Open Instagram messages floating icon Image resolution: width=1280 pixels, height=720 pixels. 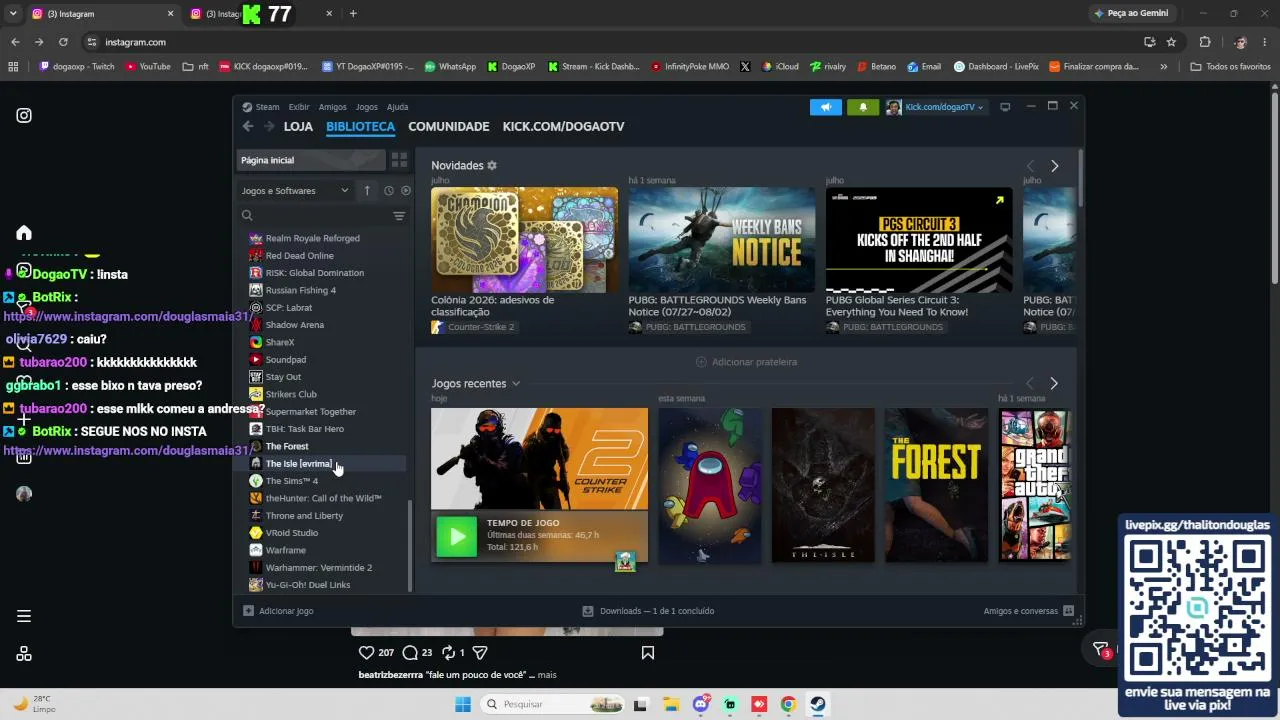(x=1101, y=649)
